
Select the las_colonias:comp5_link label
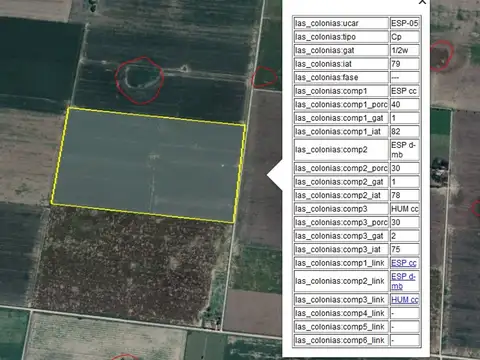(341, 327)
